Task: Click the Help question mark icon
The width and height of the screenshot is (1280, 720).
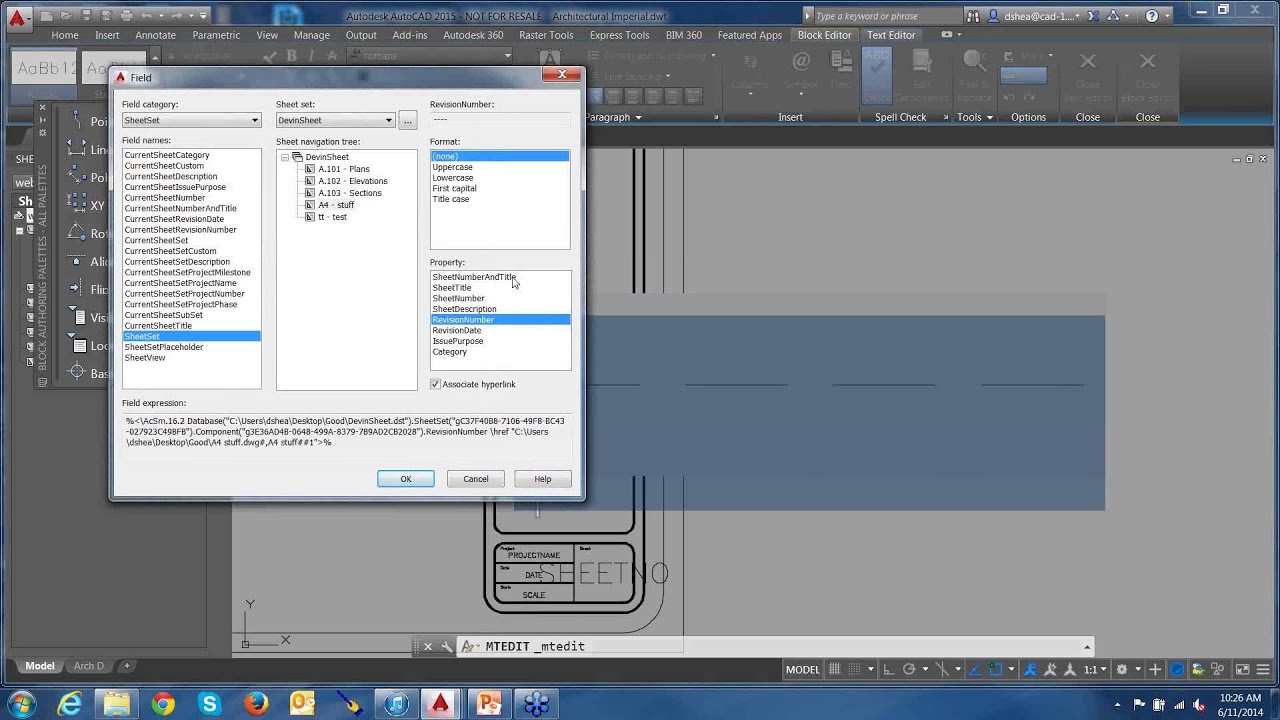Action: click(x=1152, y=16)
